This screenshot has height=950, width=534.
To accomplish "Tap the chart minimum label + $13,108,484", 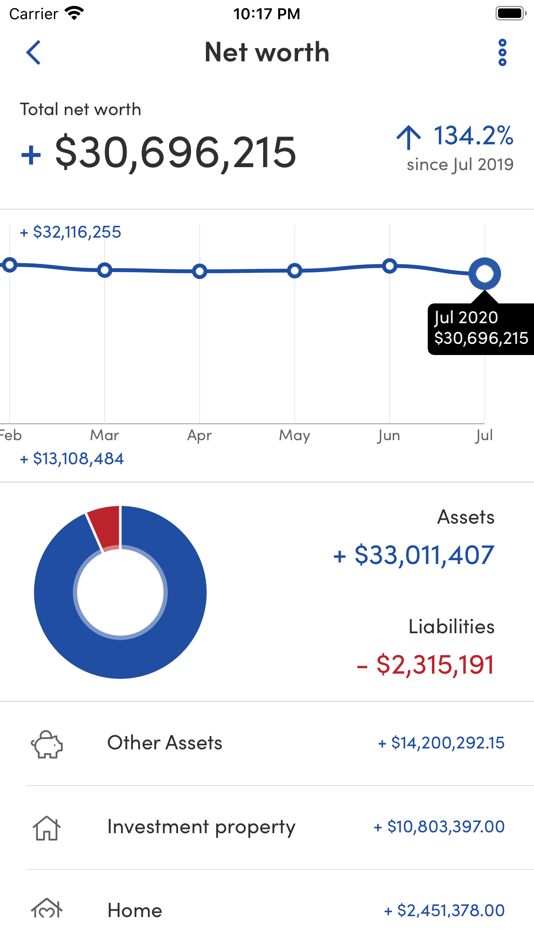I will 72,459.
